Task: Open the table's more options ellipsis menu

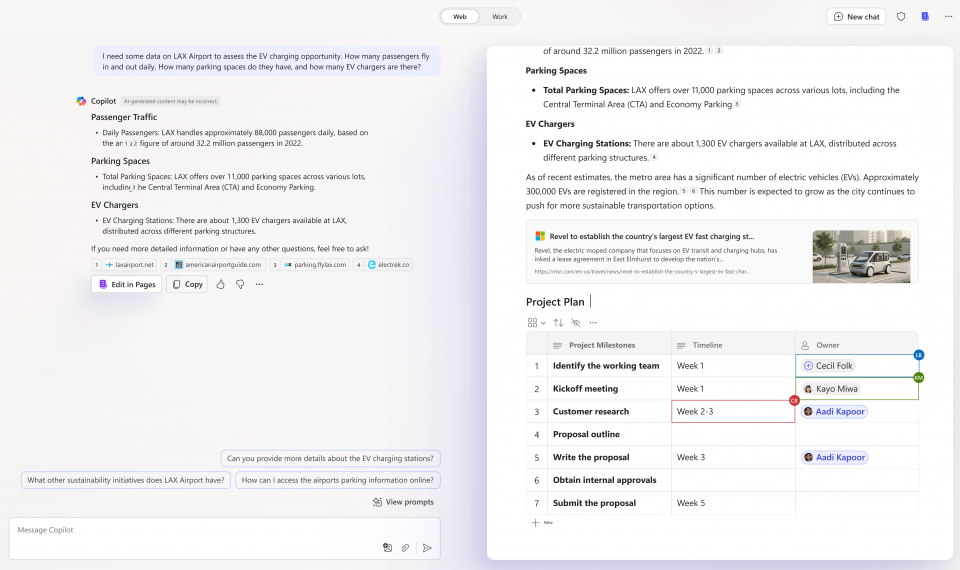Action: pos(593,323)
